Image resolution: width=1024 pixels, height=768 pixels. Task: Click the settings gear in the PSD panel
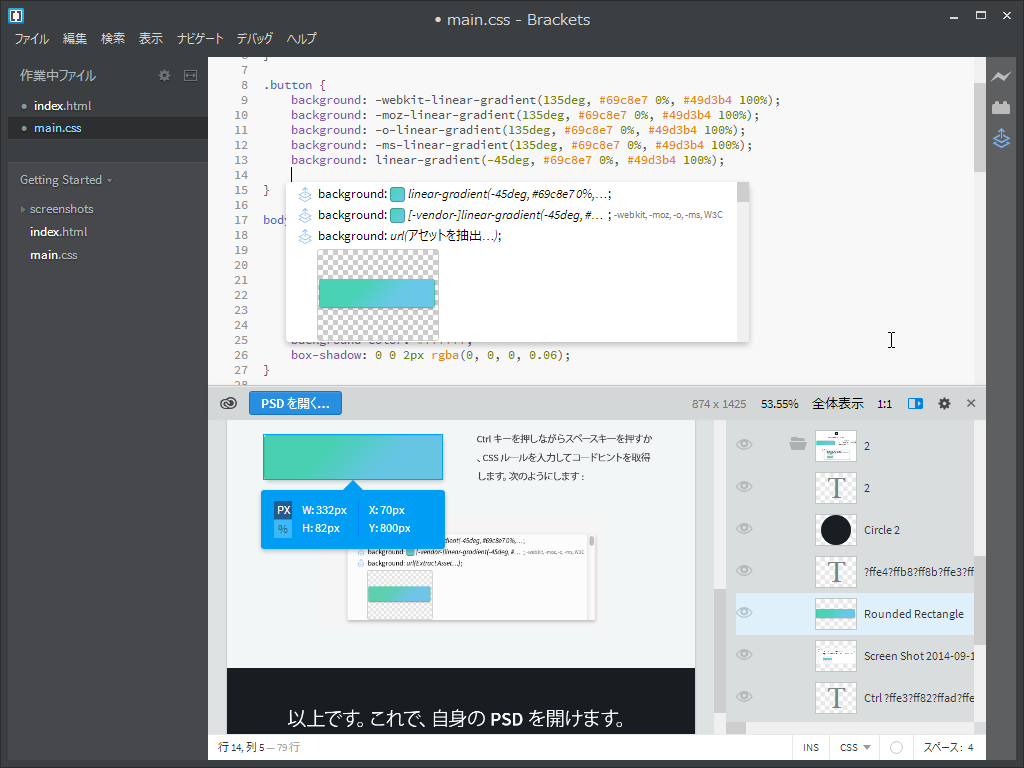coord(944,403)
